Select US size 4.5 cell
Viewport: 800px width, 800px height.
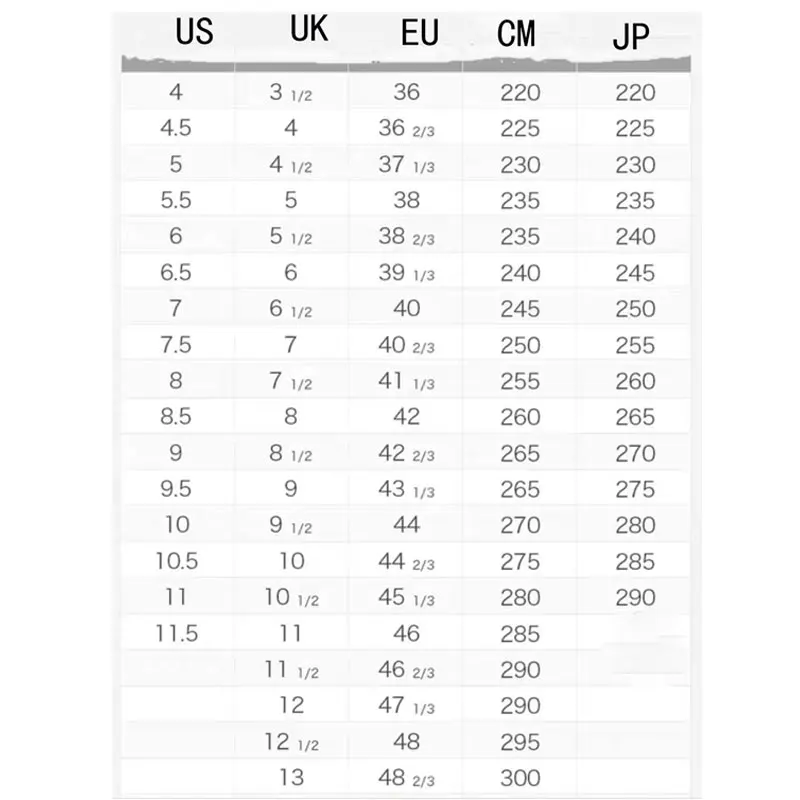[176, 128]
